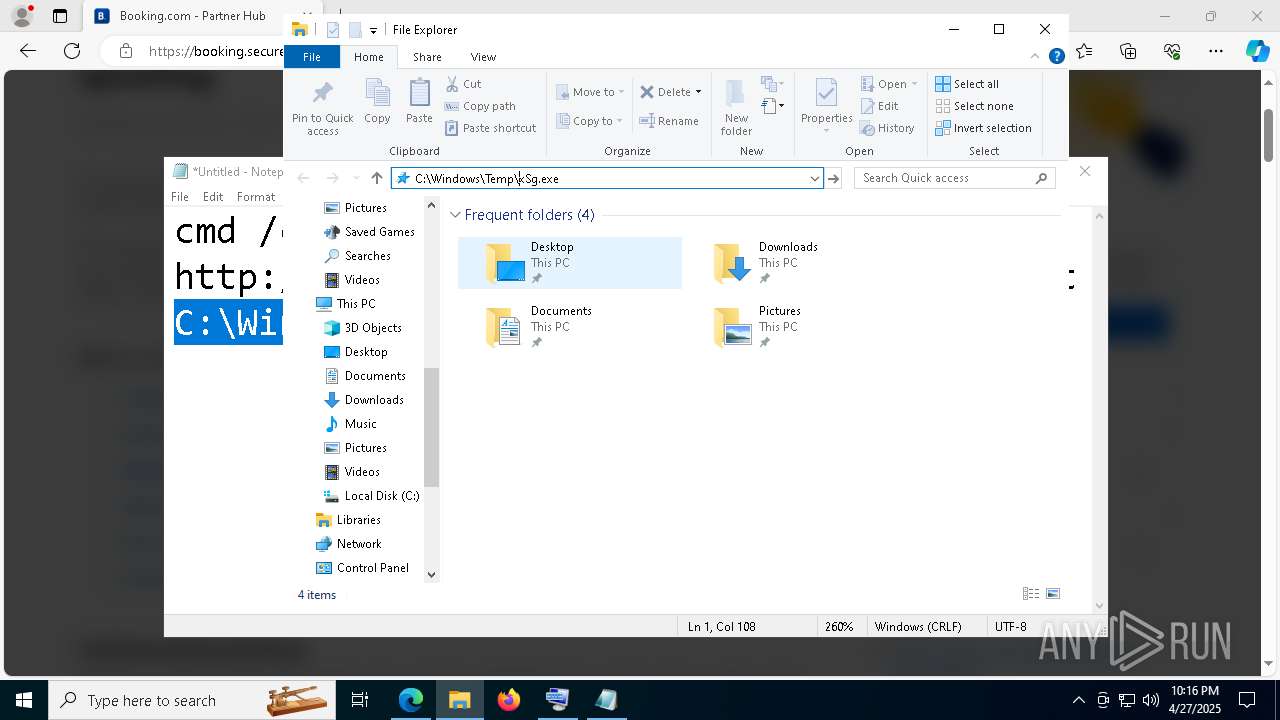Open Notepad's Format menu

point(256,197)
